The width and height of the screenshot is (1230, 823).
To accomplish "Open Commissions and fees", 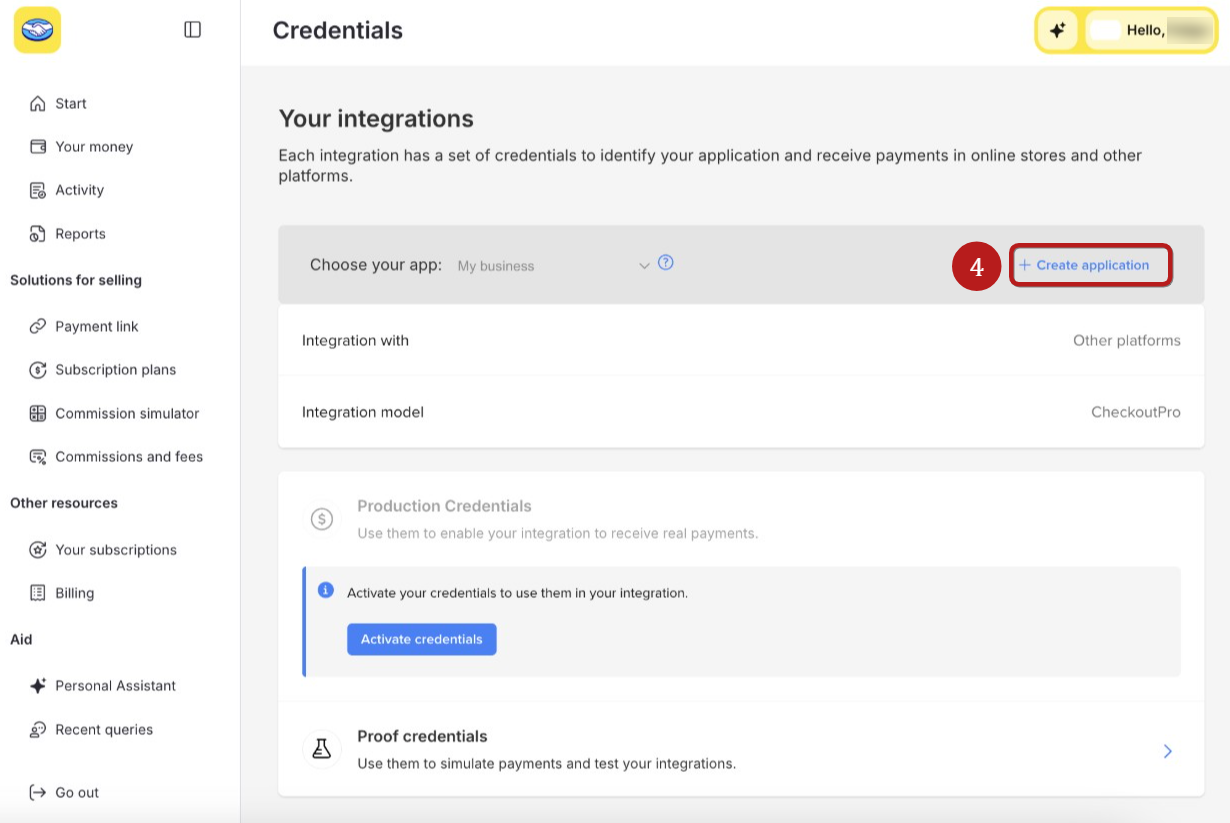I will [129, 457].
